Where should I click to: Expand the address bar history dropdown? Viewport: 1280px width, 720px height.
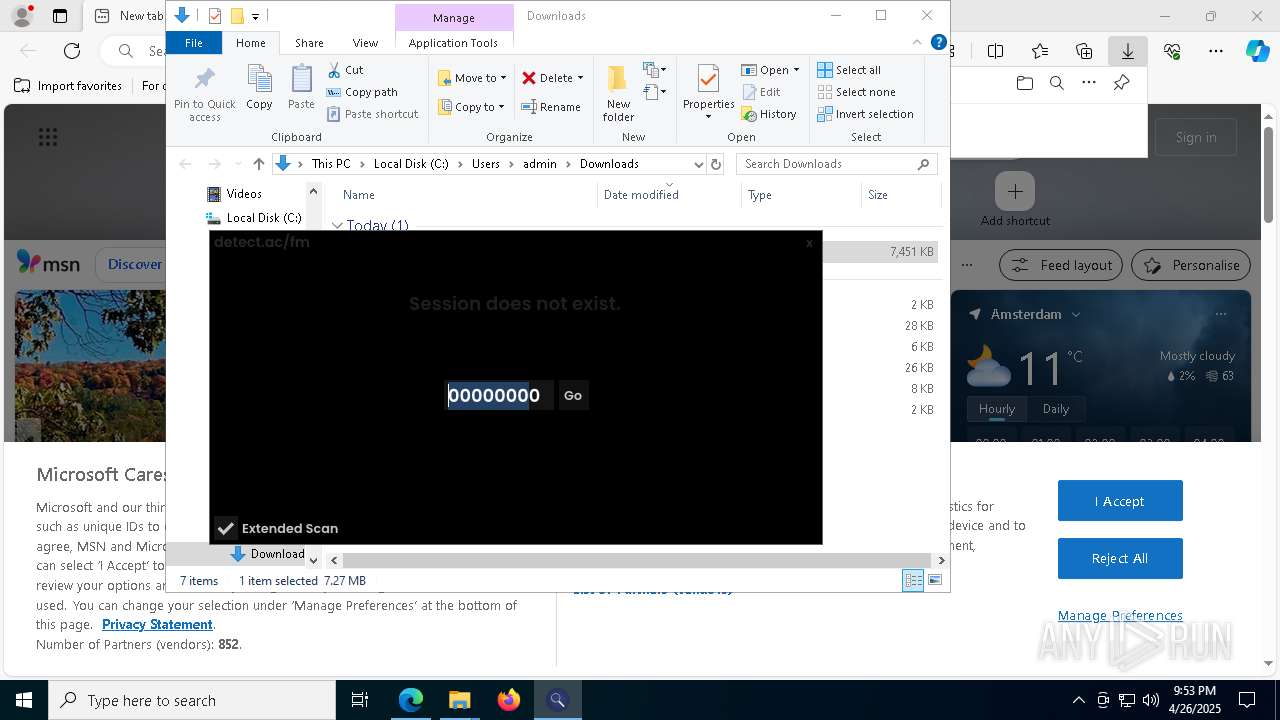698,164
